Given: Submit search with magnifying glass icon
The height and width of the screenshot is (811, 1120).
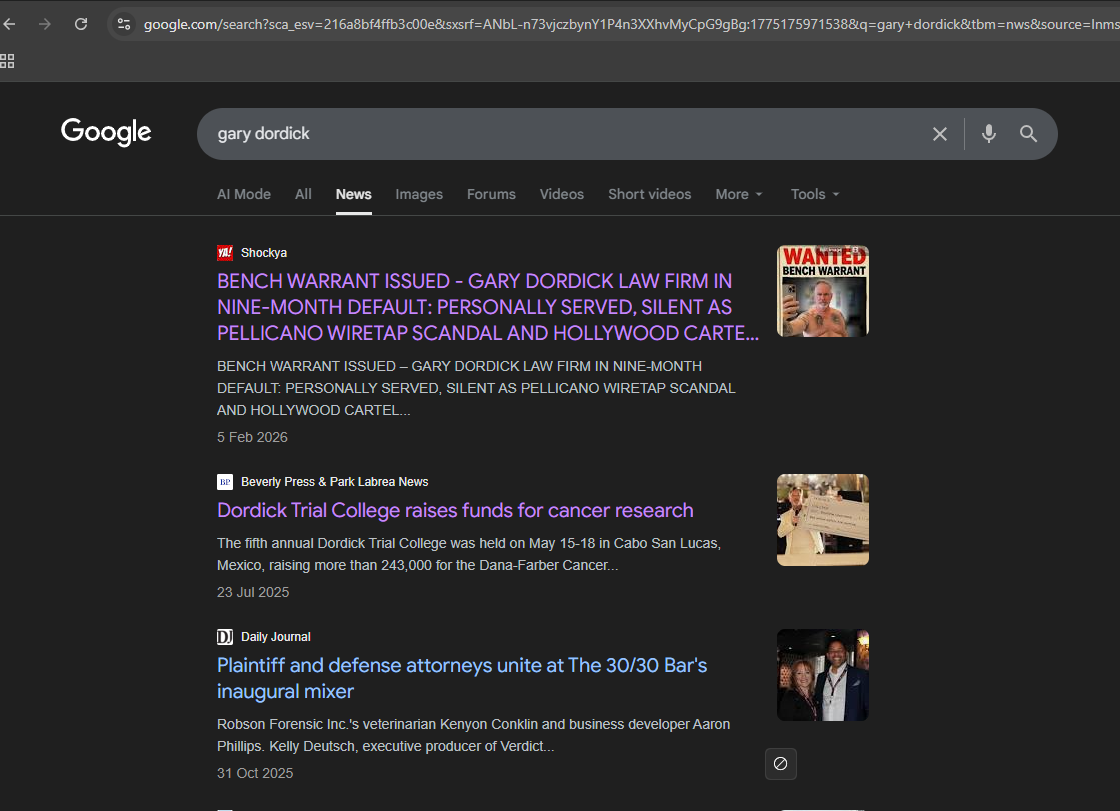Looking at the screenshot, I should [1028, 134].
